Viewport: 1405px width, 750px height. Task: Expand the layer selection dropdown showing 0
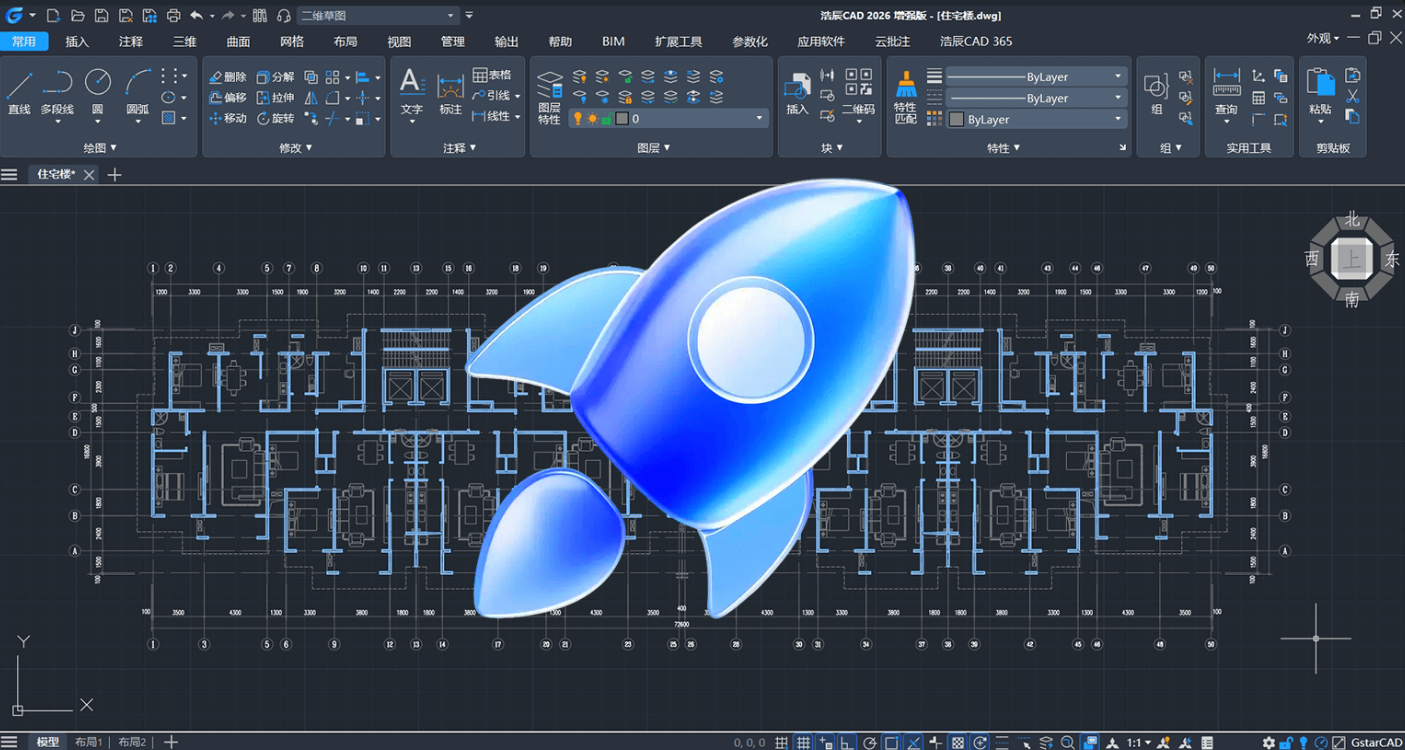tap(668, 118)
